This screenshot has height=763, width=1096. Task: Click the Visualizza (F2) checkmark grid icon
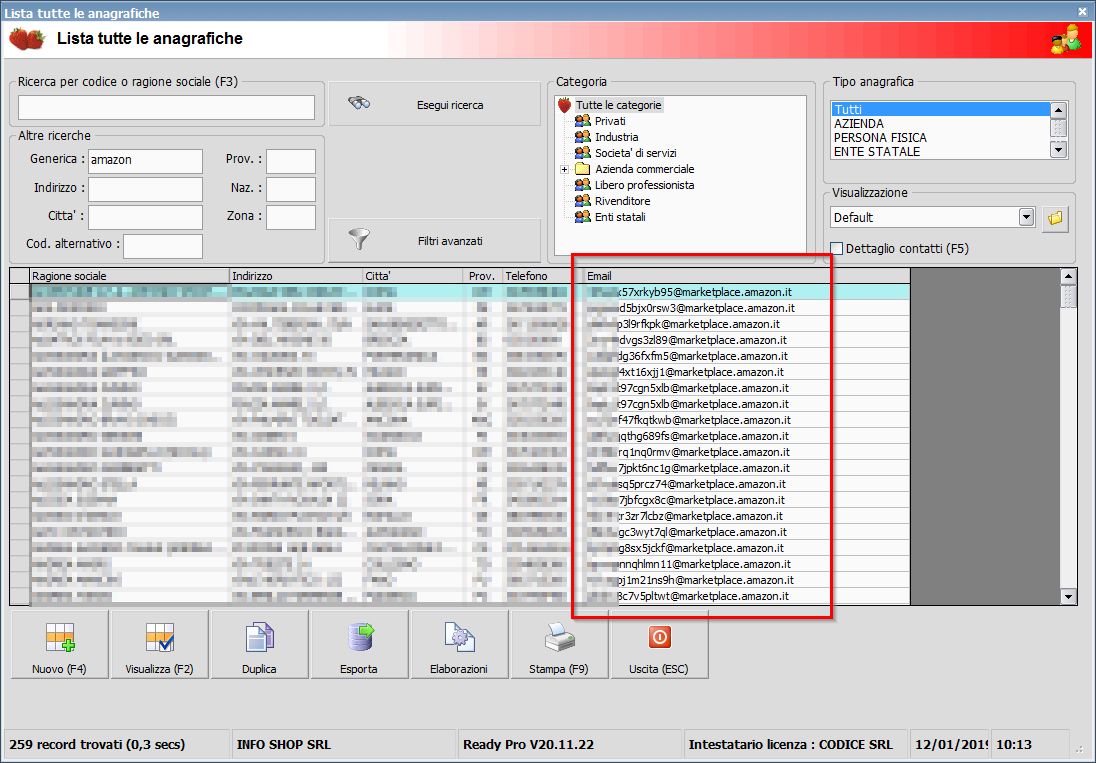click(x=160, y=637)
